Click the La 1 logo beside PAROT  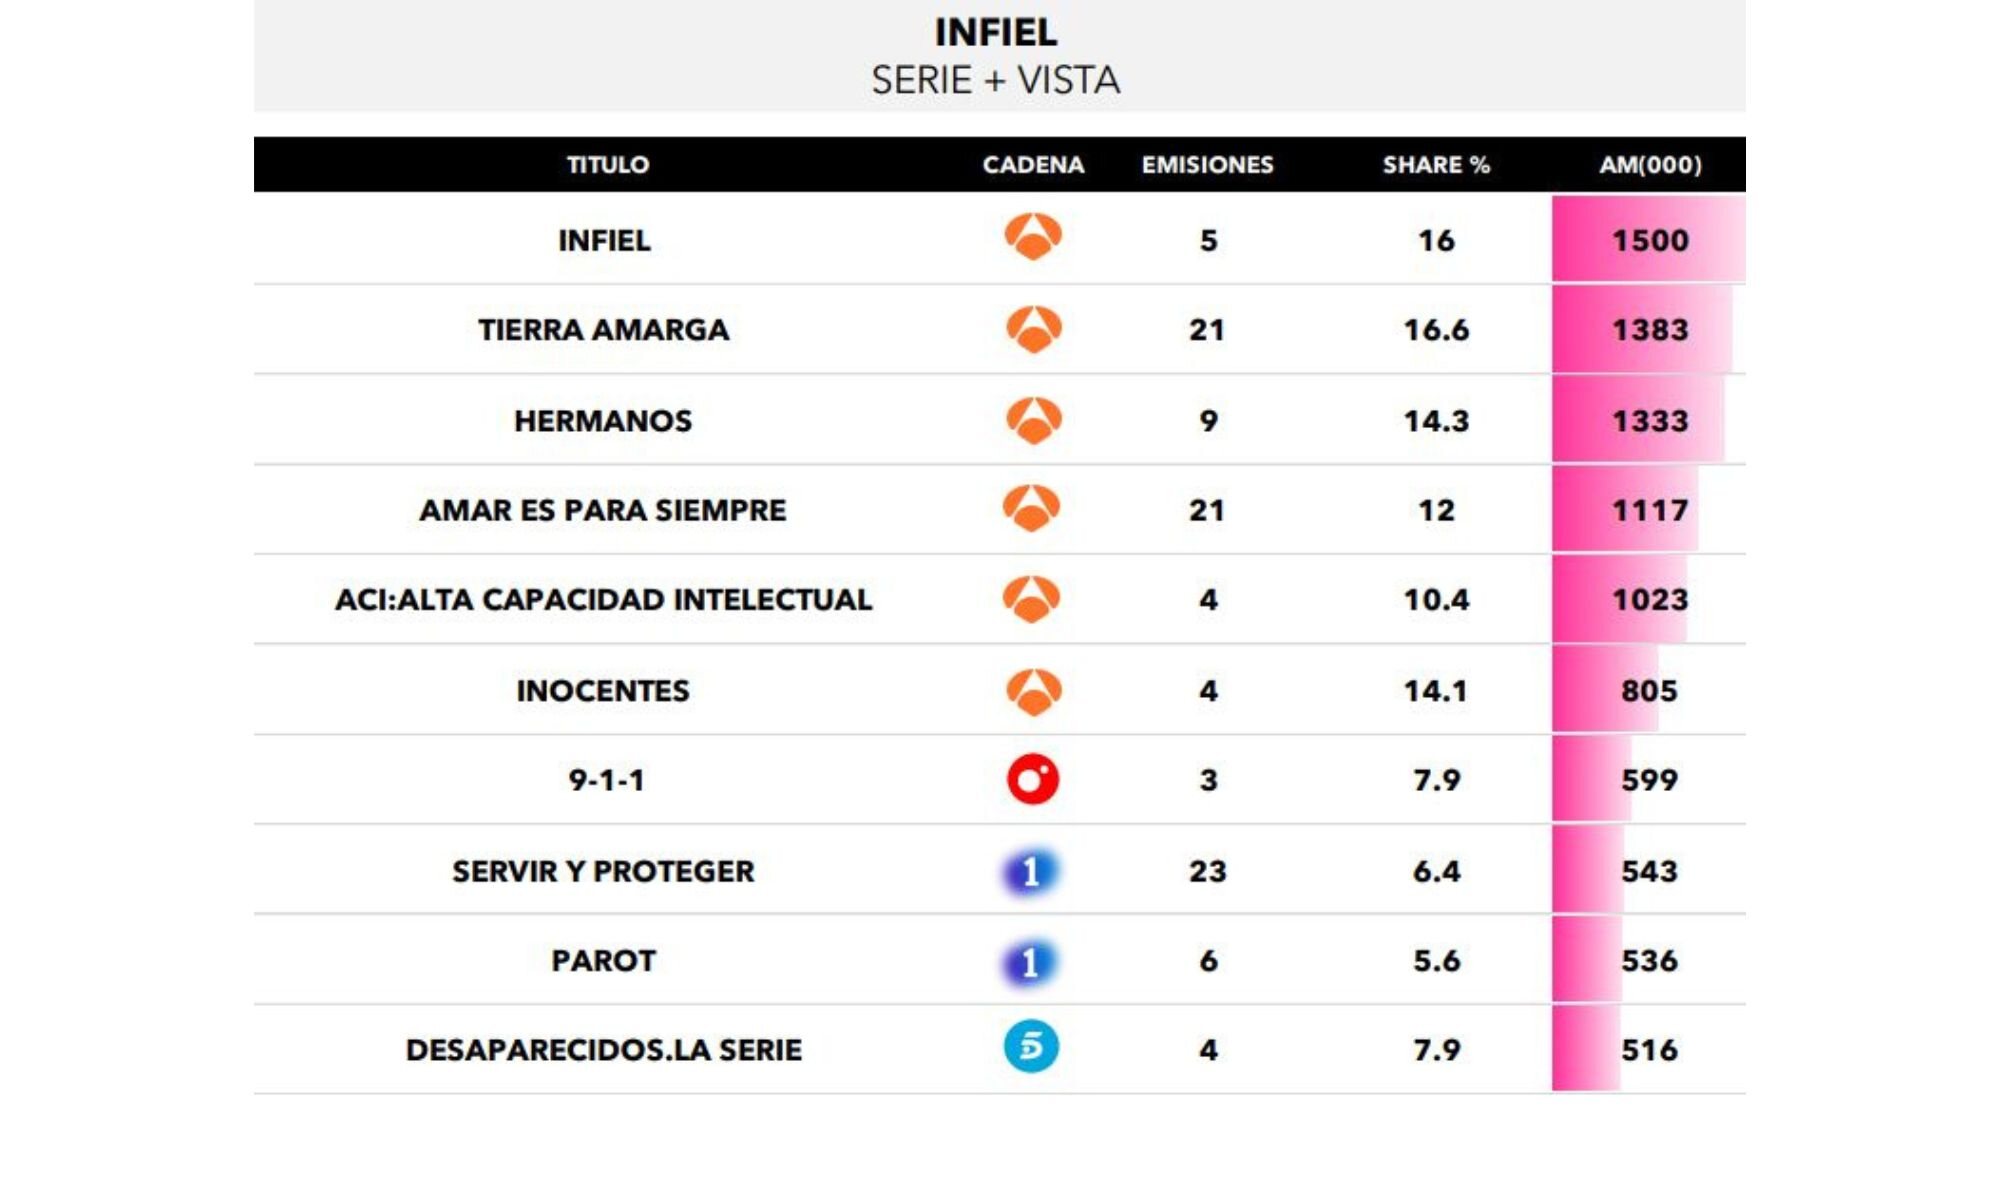click(1031, 962)
